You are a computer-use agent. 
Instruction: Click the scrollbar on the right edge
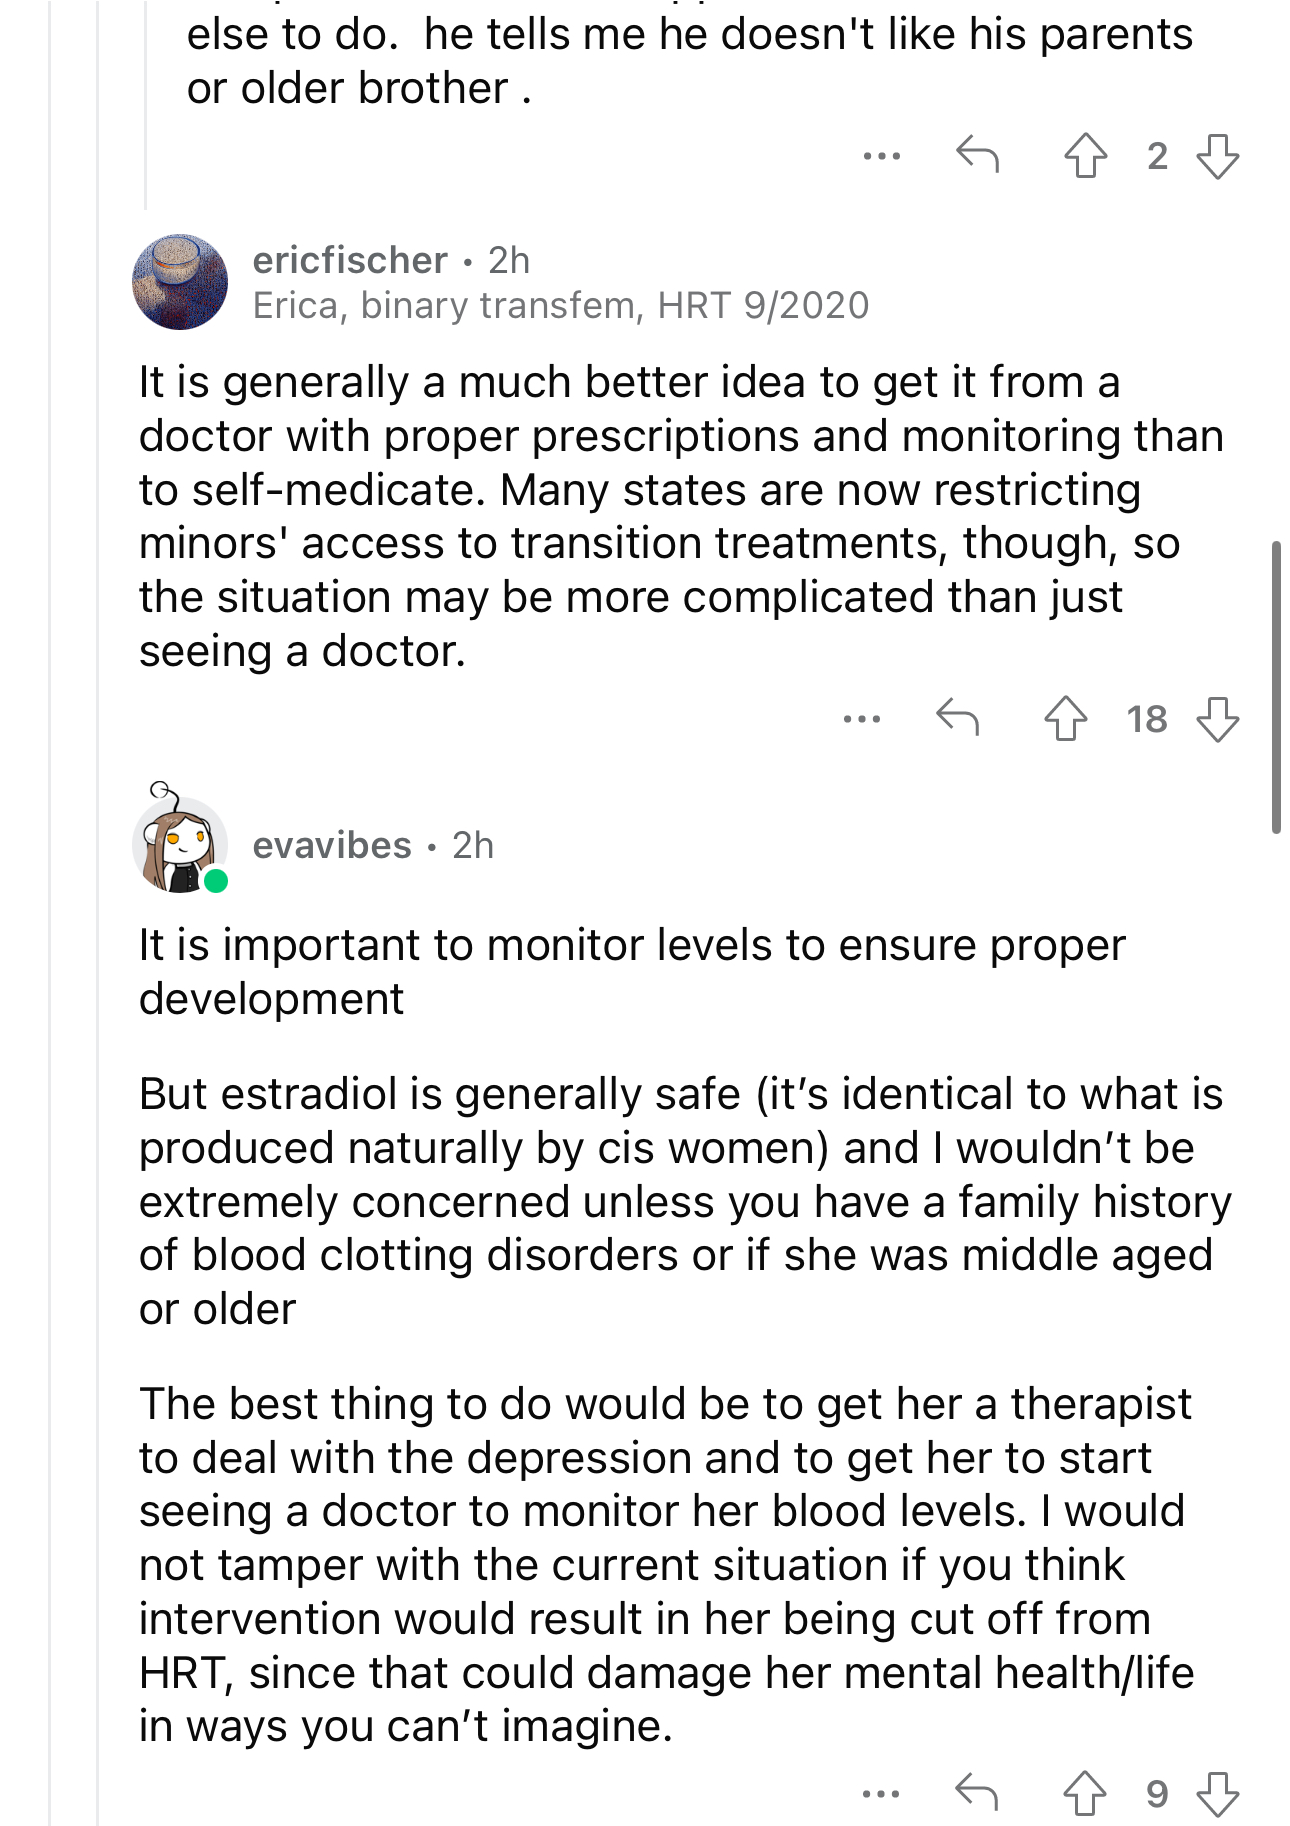(1276, 687)
